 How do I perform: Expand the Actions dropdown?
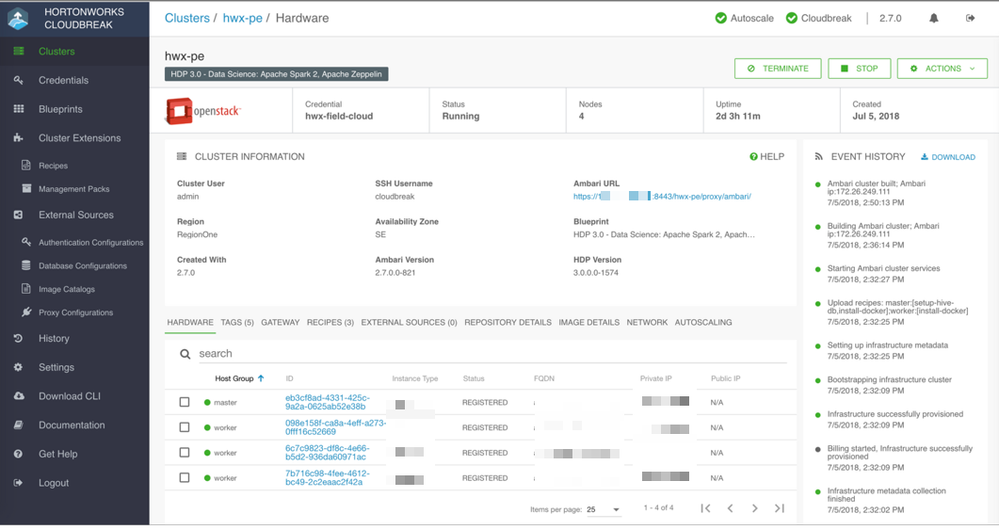point(943,69)
